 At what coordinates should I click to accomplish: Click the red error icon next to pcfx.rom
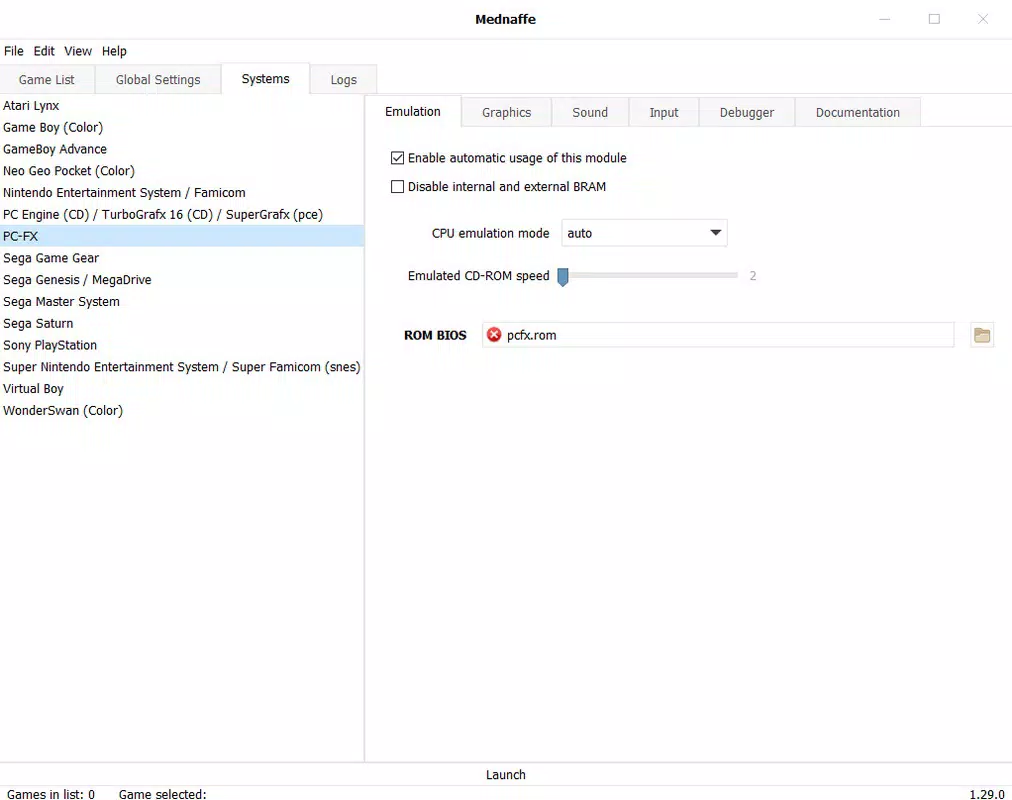494,335
